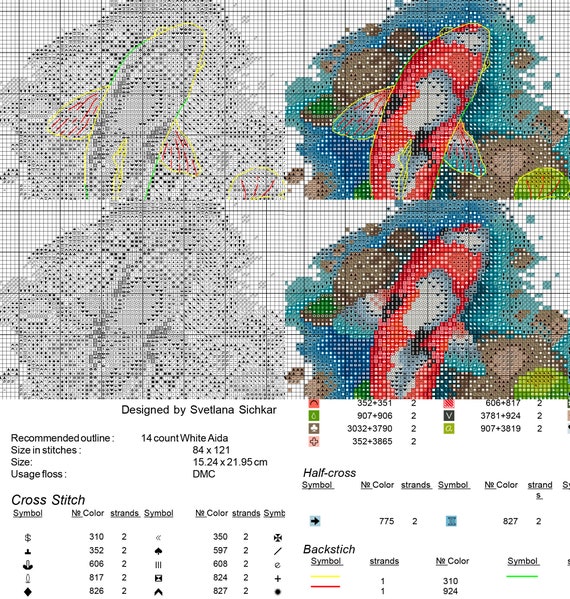570x599 pixels.
Task: Click the chevron symbol for color 827
Action: (x=159, y=592)
